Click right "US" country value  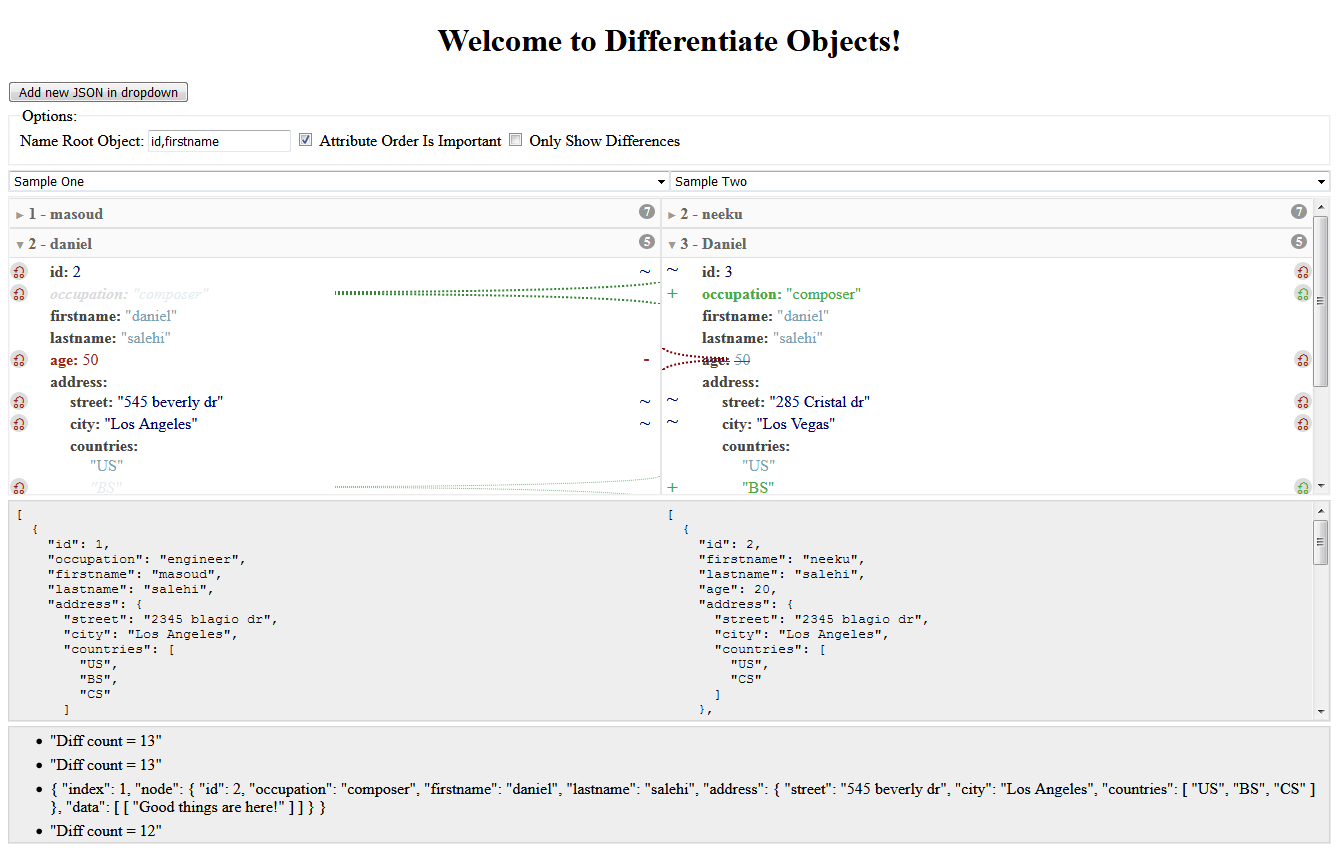point(758,466)
